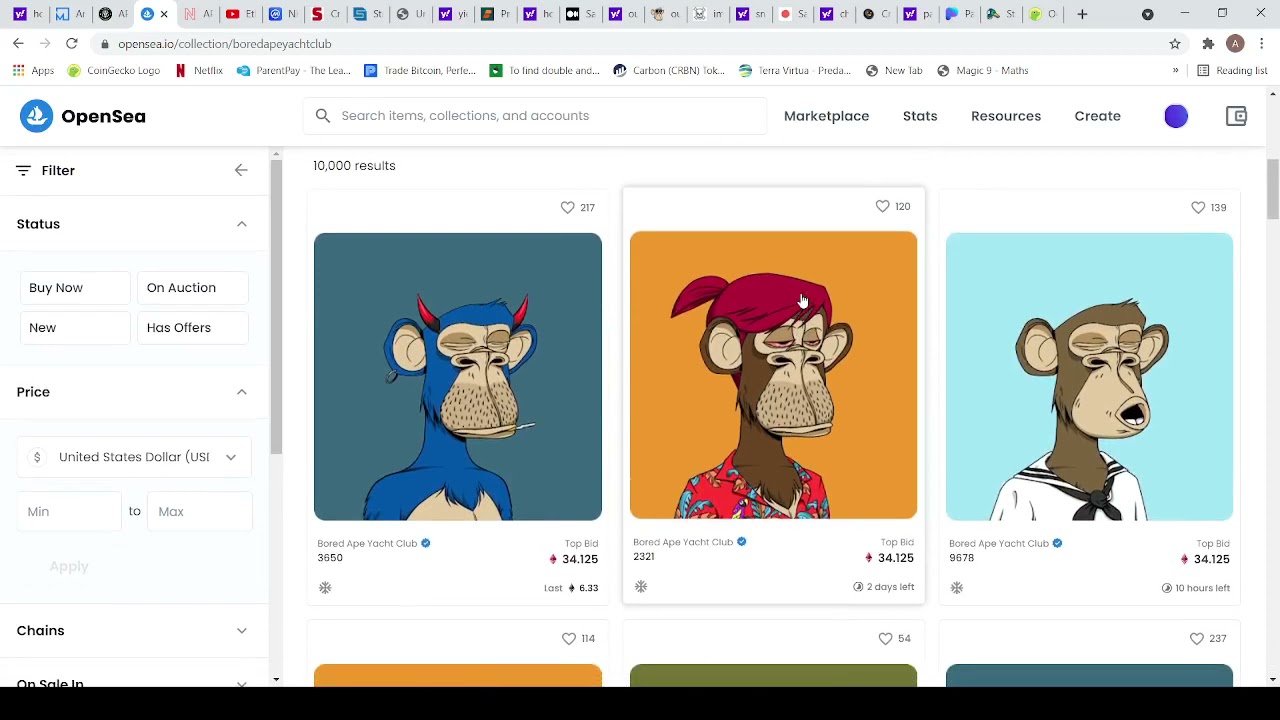1280x720 pixels.
Task: Click the Filter lines icon
Action: pos(23,171)
